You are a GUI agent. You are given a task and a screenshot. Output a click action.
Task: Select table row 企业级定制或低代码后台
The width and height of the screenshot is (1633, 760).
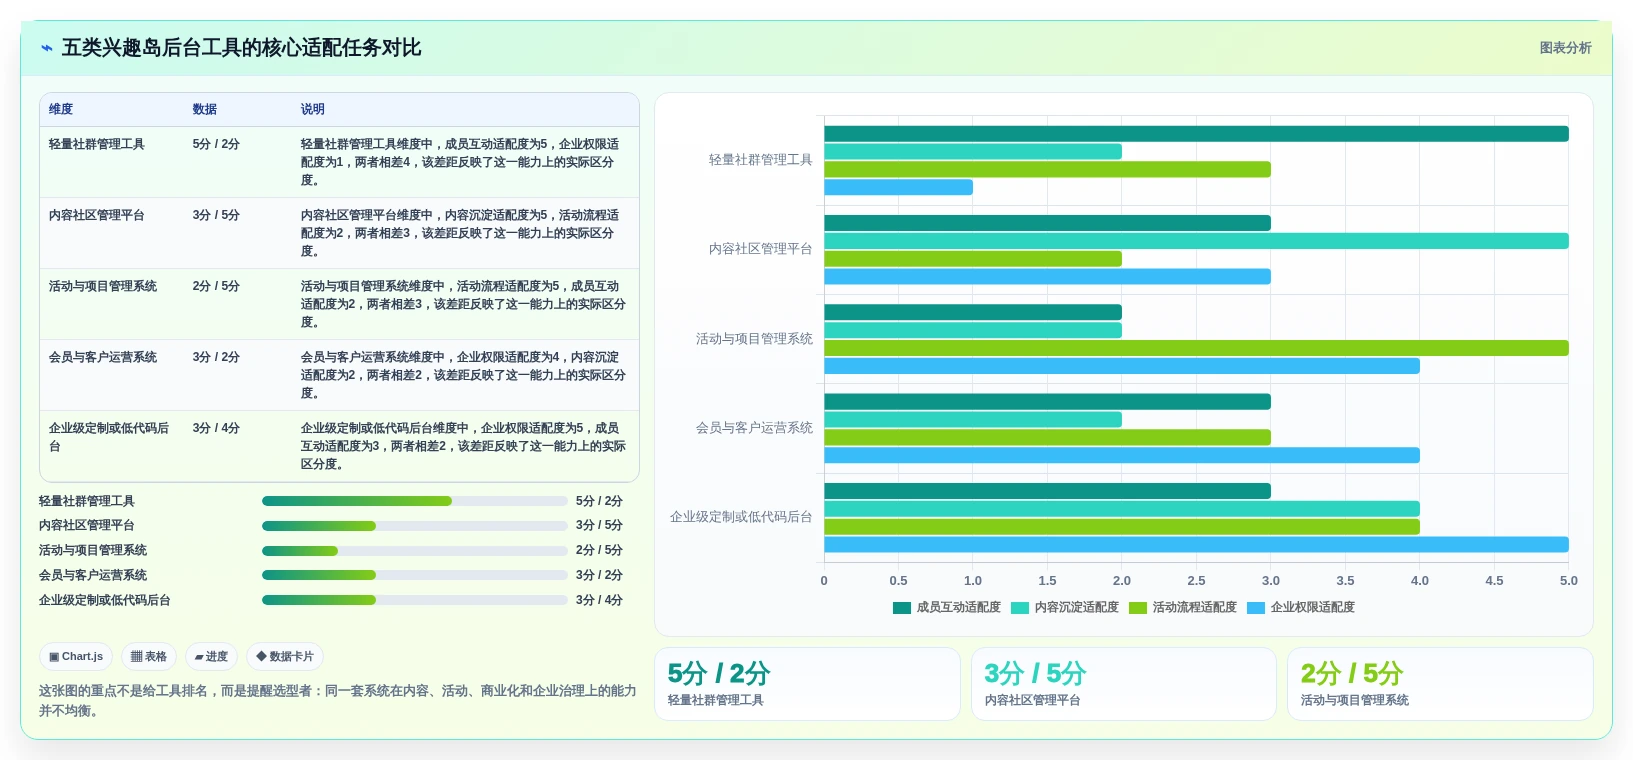[339, 446]
